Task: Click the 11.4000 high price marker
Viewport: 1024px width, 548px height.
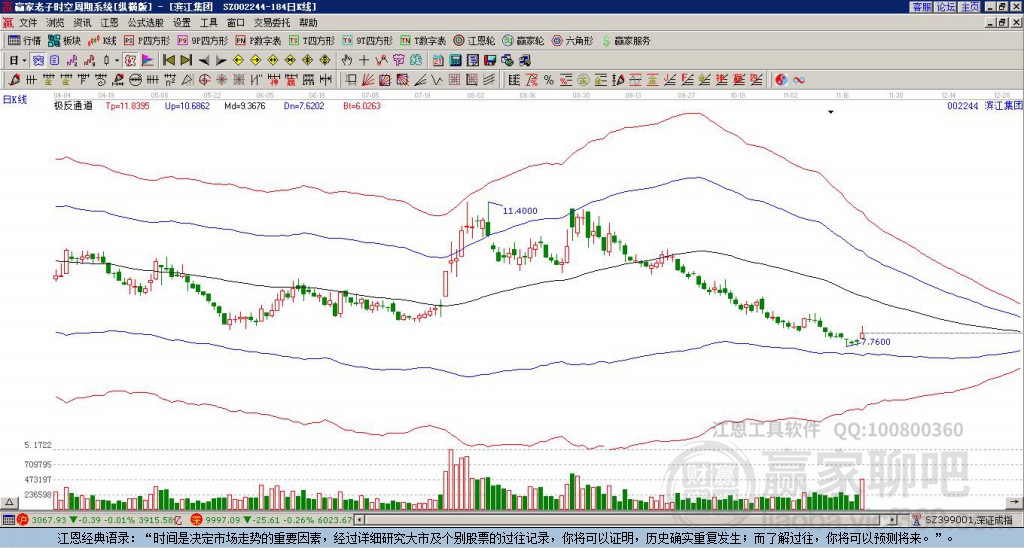Action: pos(520,210)
